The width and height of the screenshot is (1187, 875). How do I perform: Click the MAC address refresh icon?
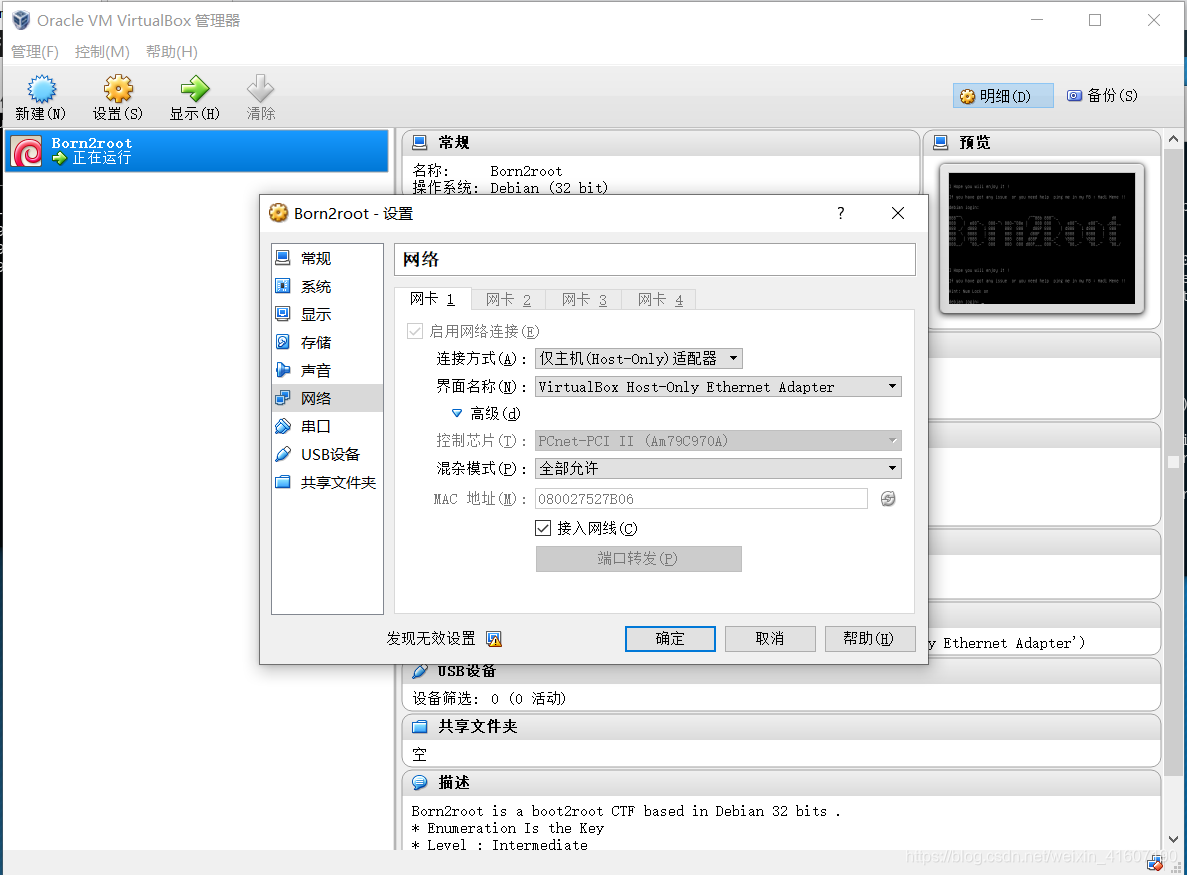pos(887,498)
